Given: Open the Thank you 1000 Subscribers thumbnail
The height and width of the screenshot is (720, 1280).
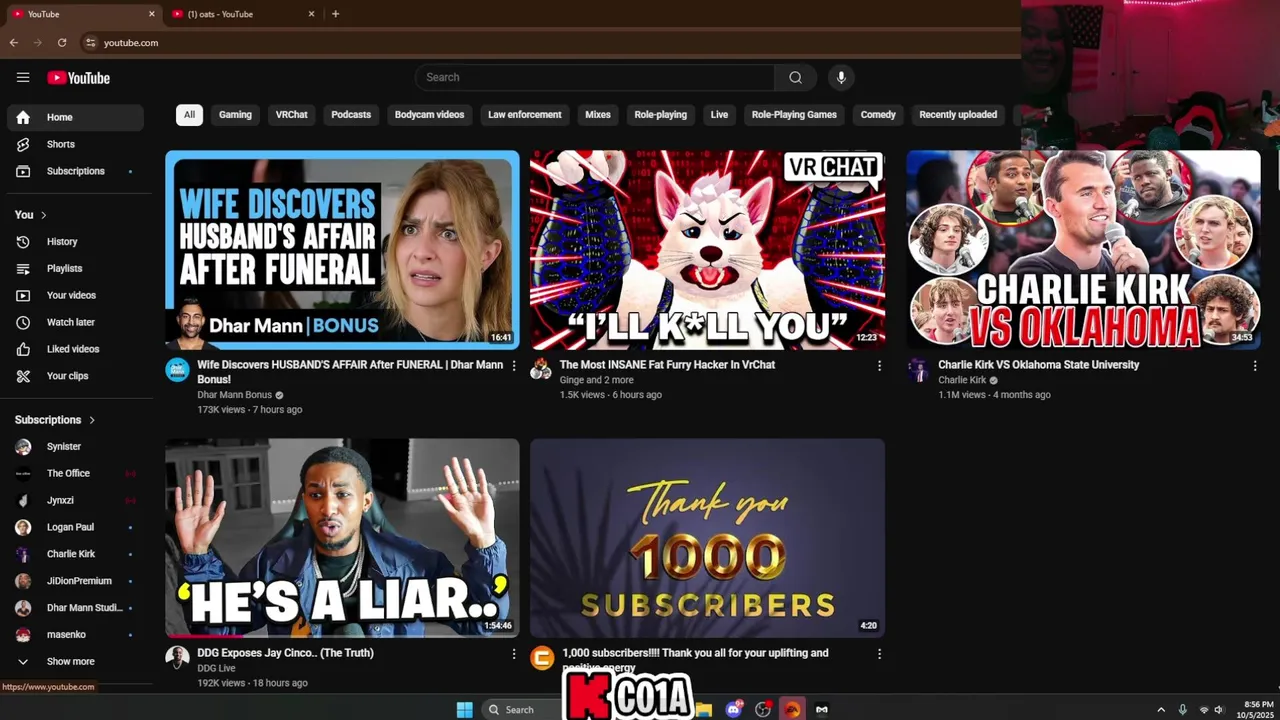Looking at the screenshot, I should tap(707, 537).
